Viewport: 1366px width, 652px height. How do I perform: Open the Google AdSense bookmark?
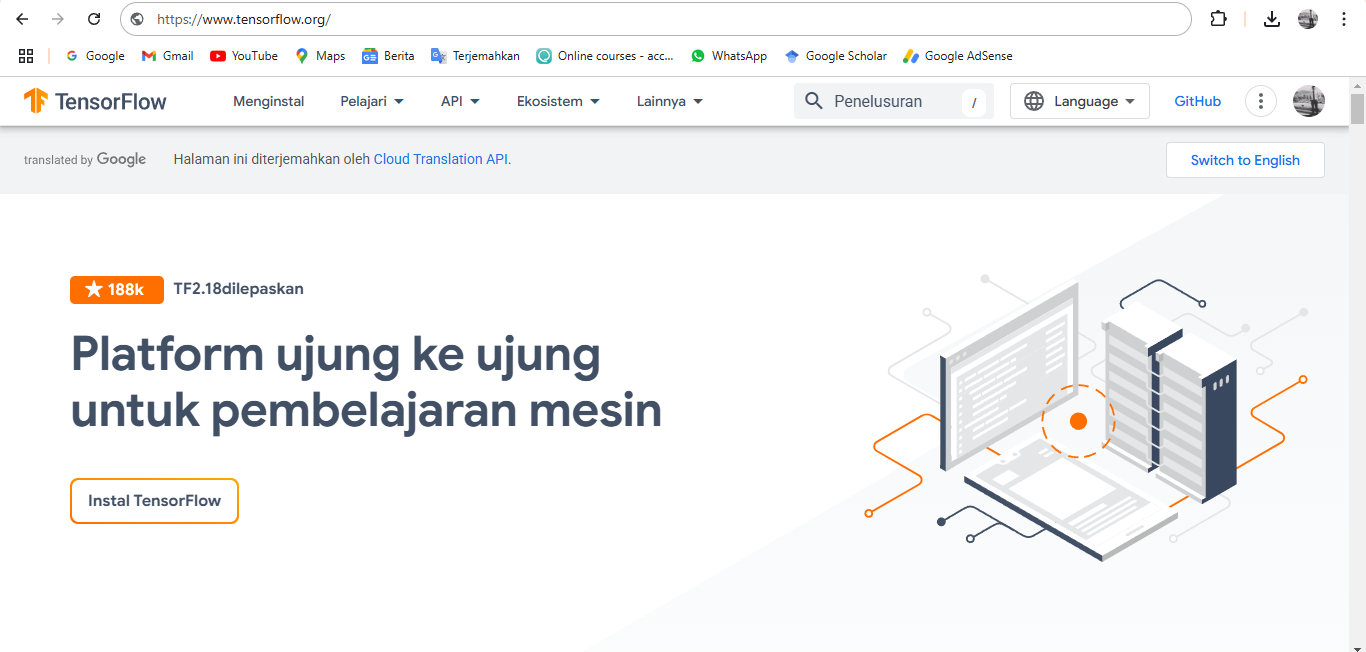coord(958,56)
